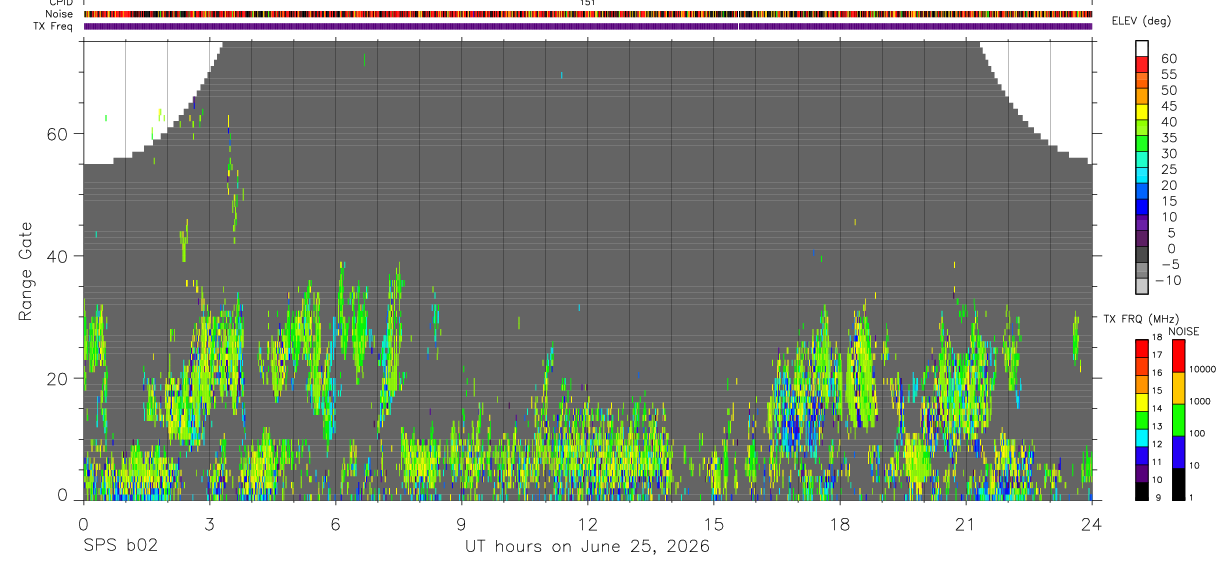This screenshot has height=567, width=1228.
Task: Click the Noise color strip at top
Action: point(588,15)
